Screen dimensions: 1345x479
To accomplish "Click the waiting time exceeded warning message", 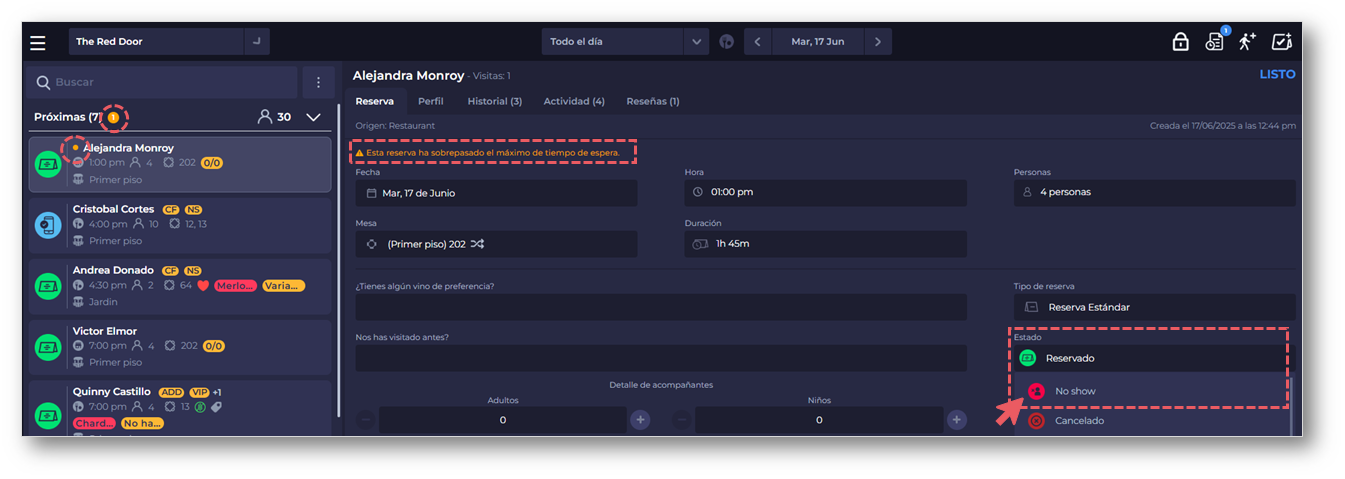I will [487, 152].
